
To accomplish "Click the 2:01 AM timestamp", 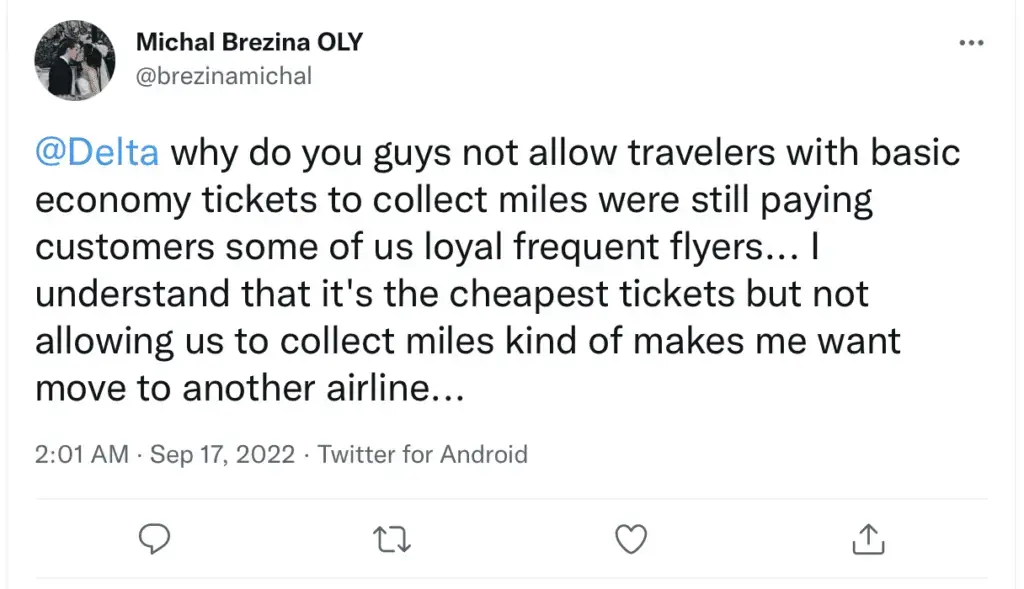I will (x=81, y=454).
